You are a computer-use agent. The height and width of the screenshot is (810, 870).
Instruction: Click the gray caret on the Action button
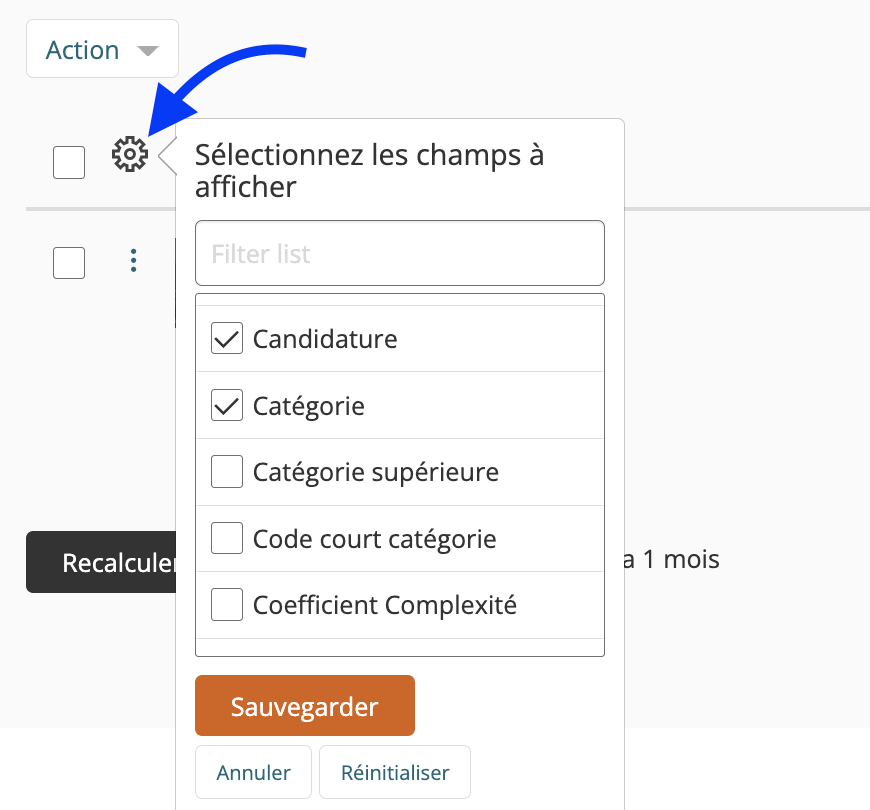click(148, 51)
